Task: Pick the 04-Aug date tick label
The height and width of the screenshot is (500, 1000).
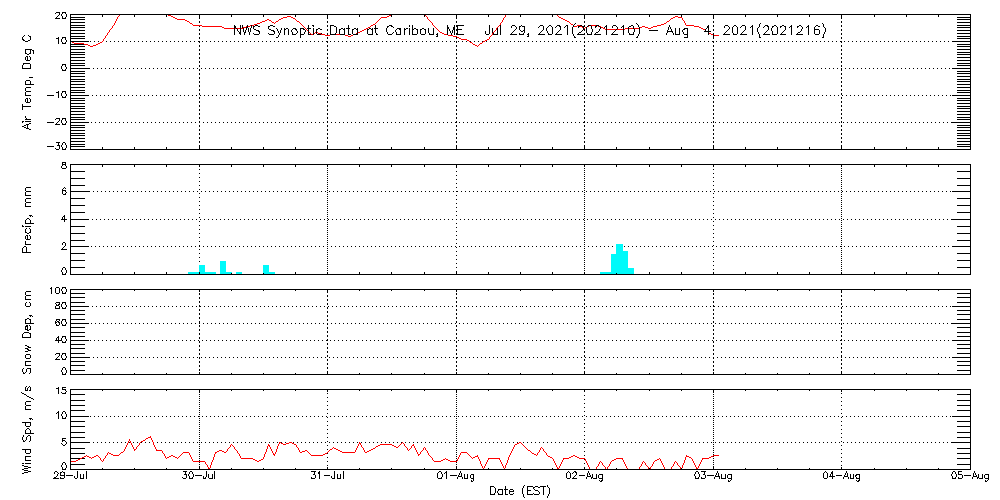Action: [x=842, y=477]
